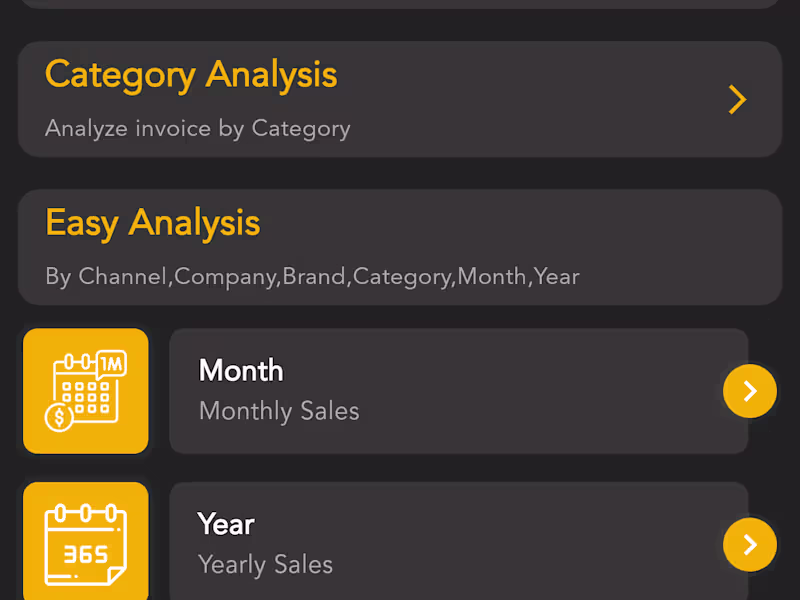Open the Category Analysis heading
Screen dimensions: 800x600
[x=191, y=75]
